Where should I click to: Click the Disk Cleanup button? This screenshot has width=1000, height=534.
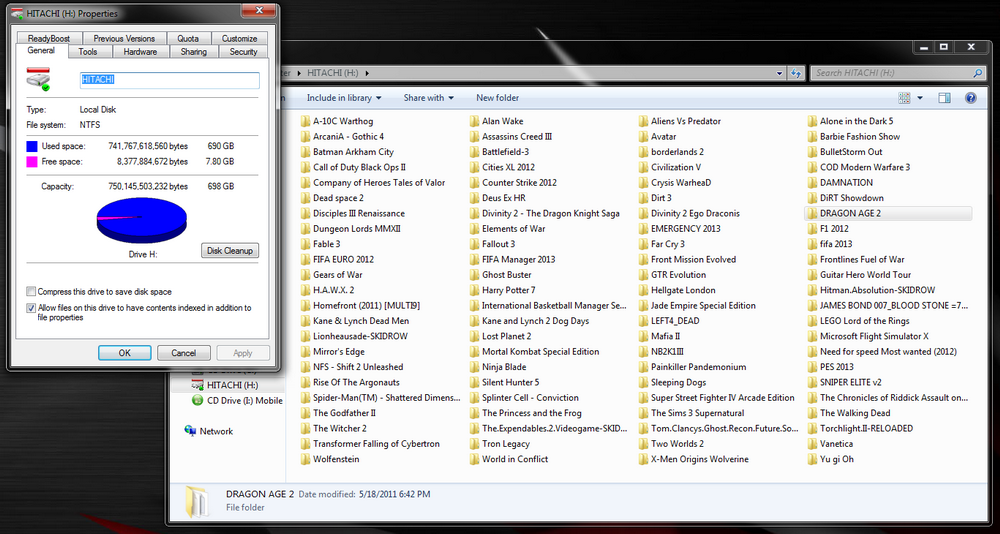[x=230, y=251]
